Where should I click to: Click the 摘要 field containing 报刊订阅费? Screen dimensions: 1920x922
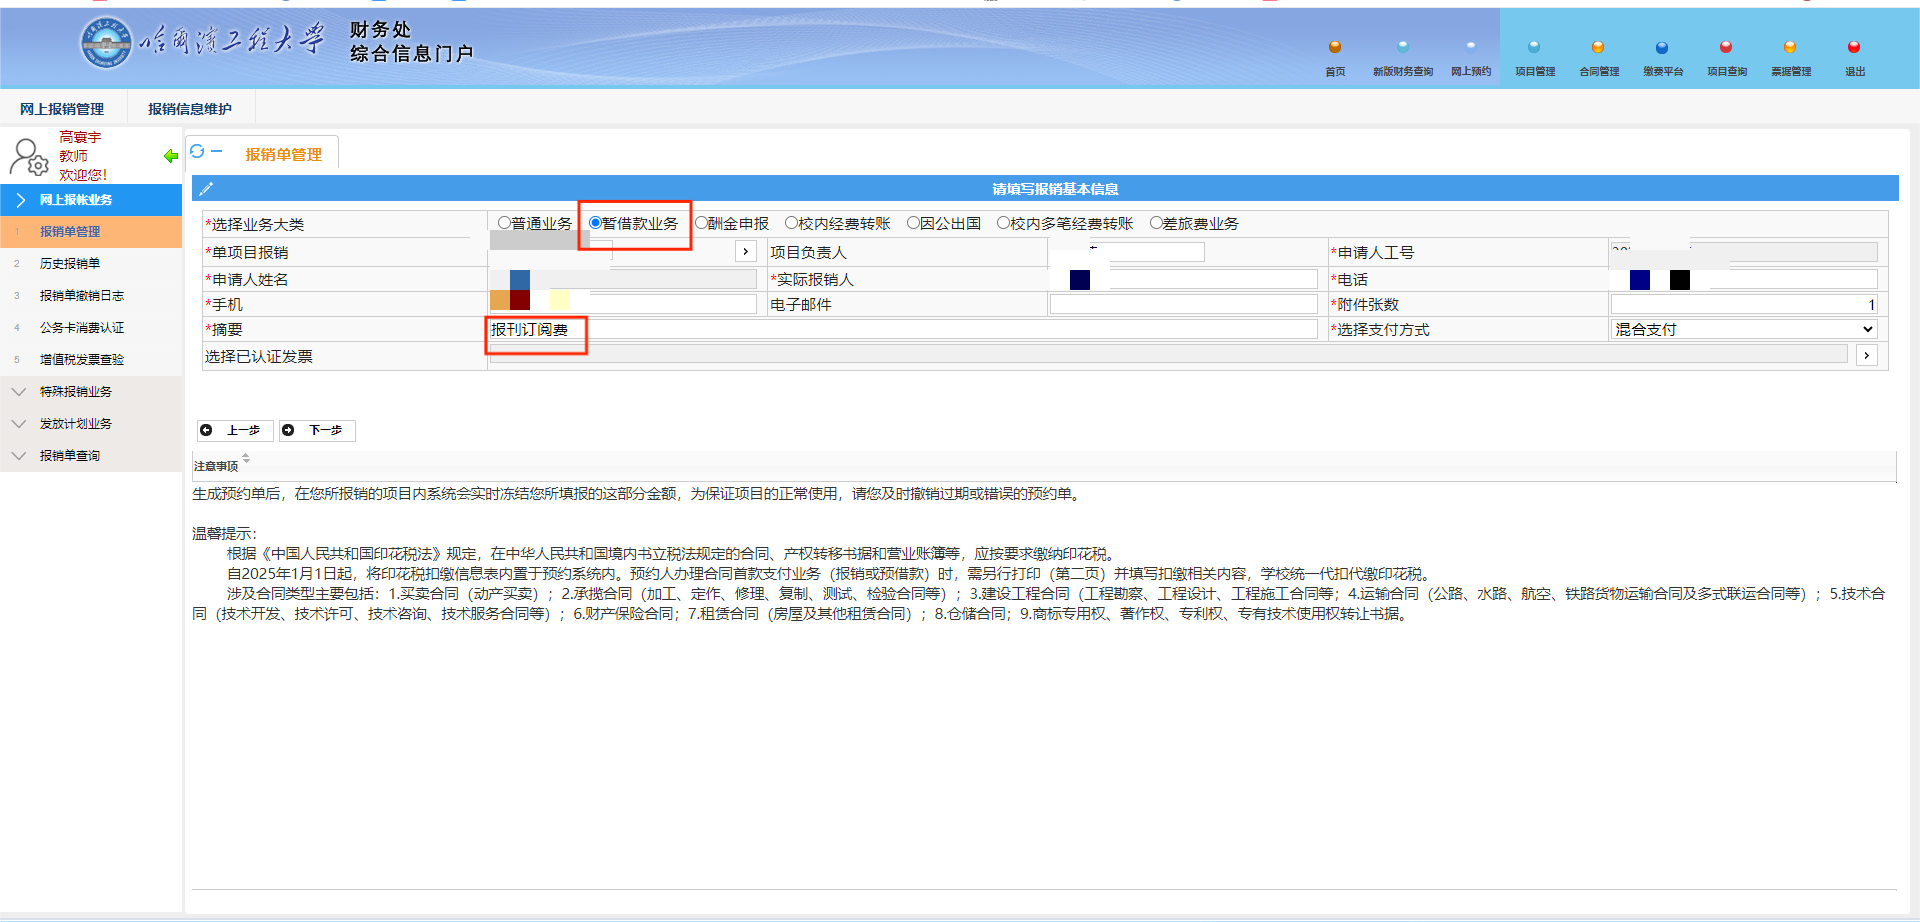[900, 329]
